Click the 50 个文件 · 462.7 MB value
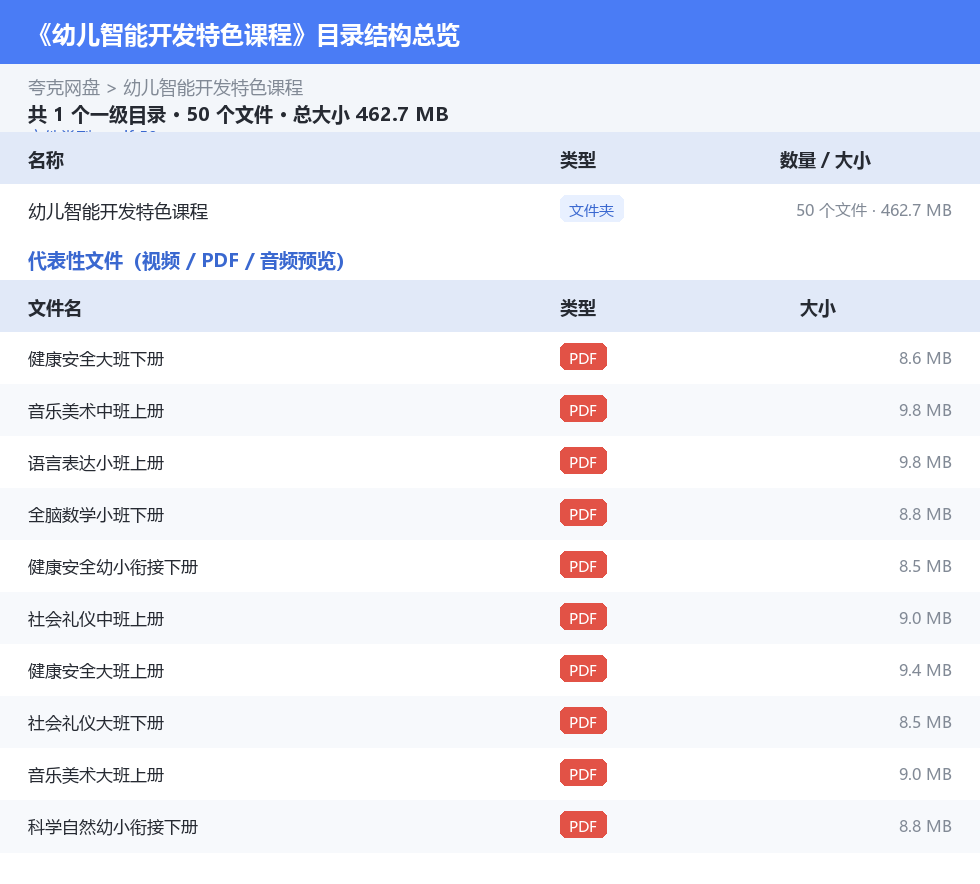The image size is (980, 884). (874, 210)
